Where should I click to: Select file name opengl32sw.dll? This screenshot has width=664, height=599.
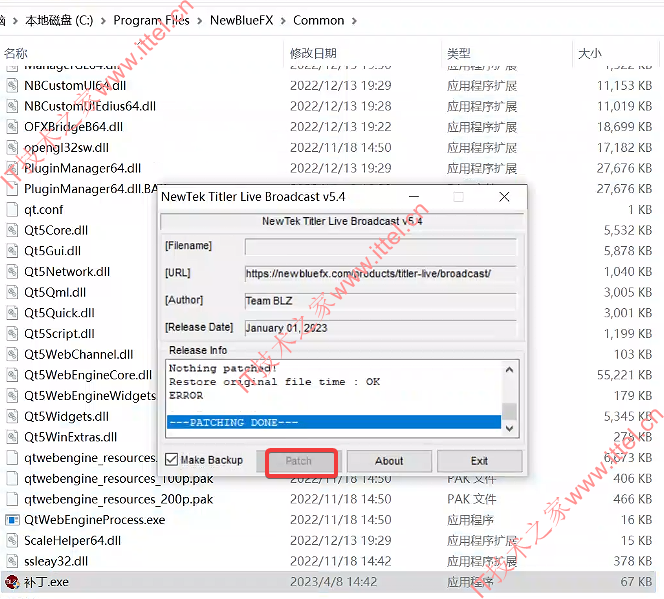(x=66, y=148)
